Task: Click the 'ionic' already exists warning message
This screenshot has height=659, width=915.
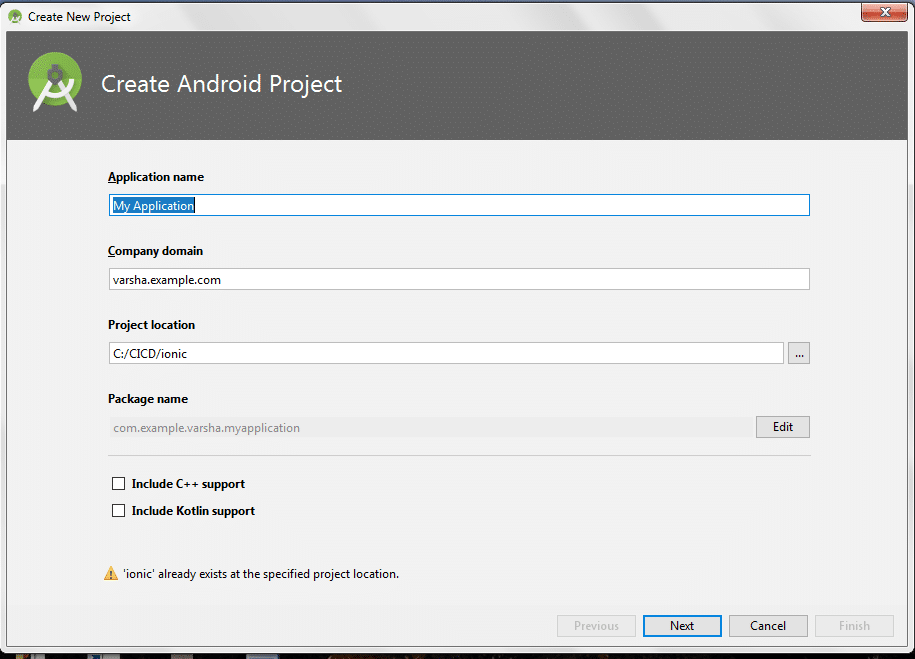Action: [260, 574]
